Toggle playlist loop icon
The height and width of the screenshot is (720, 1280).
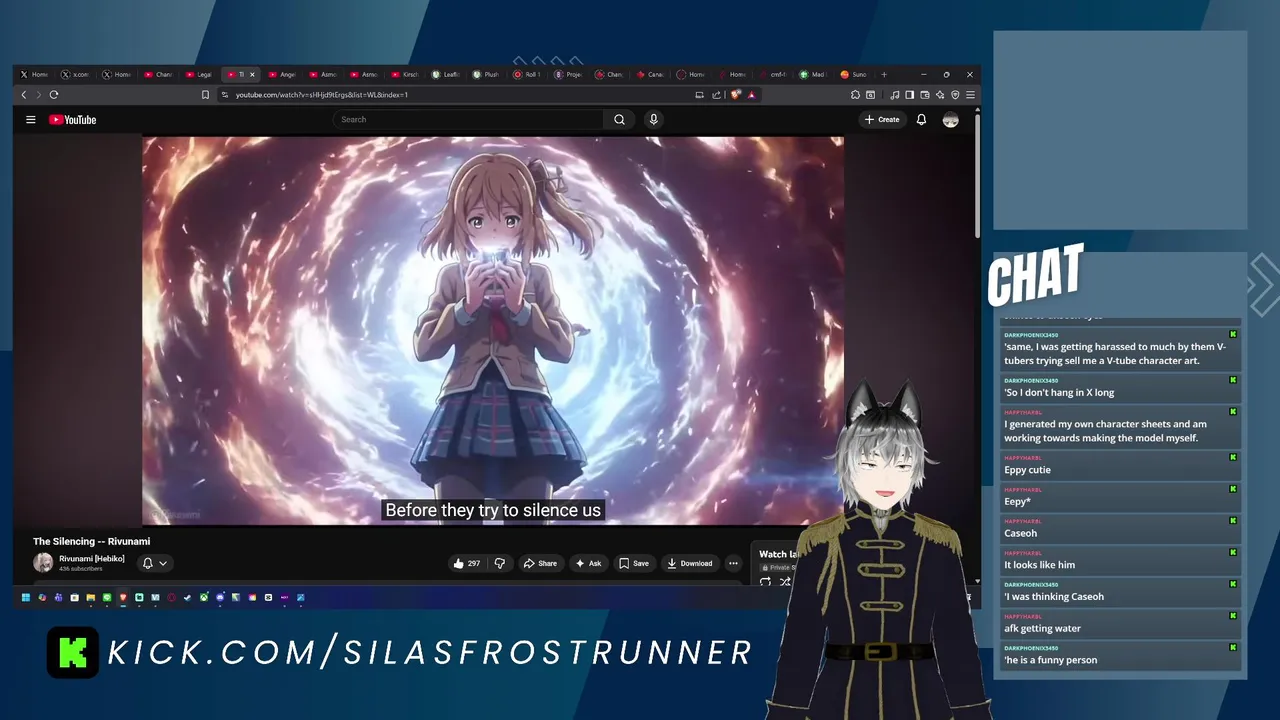tap(765, 582)
